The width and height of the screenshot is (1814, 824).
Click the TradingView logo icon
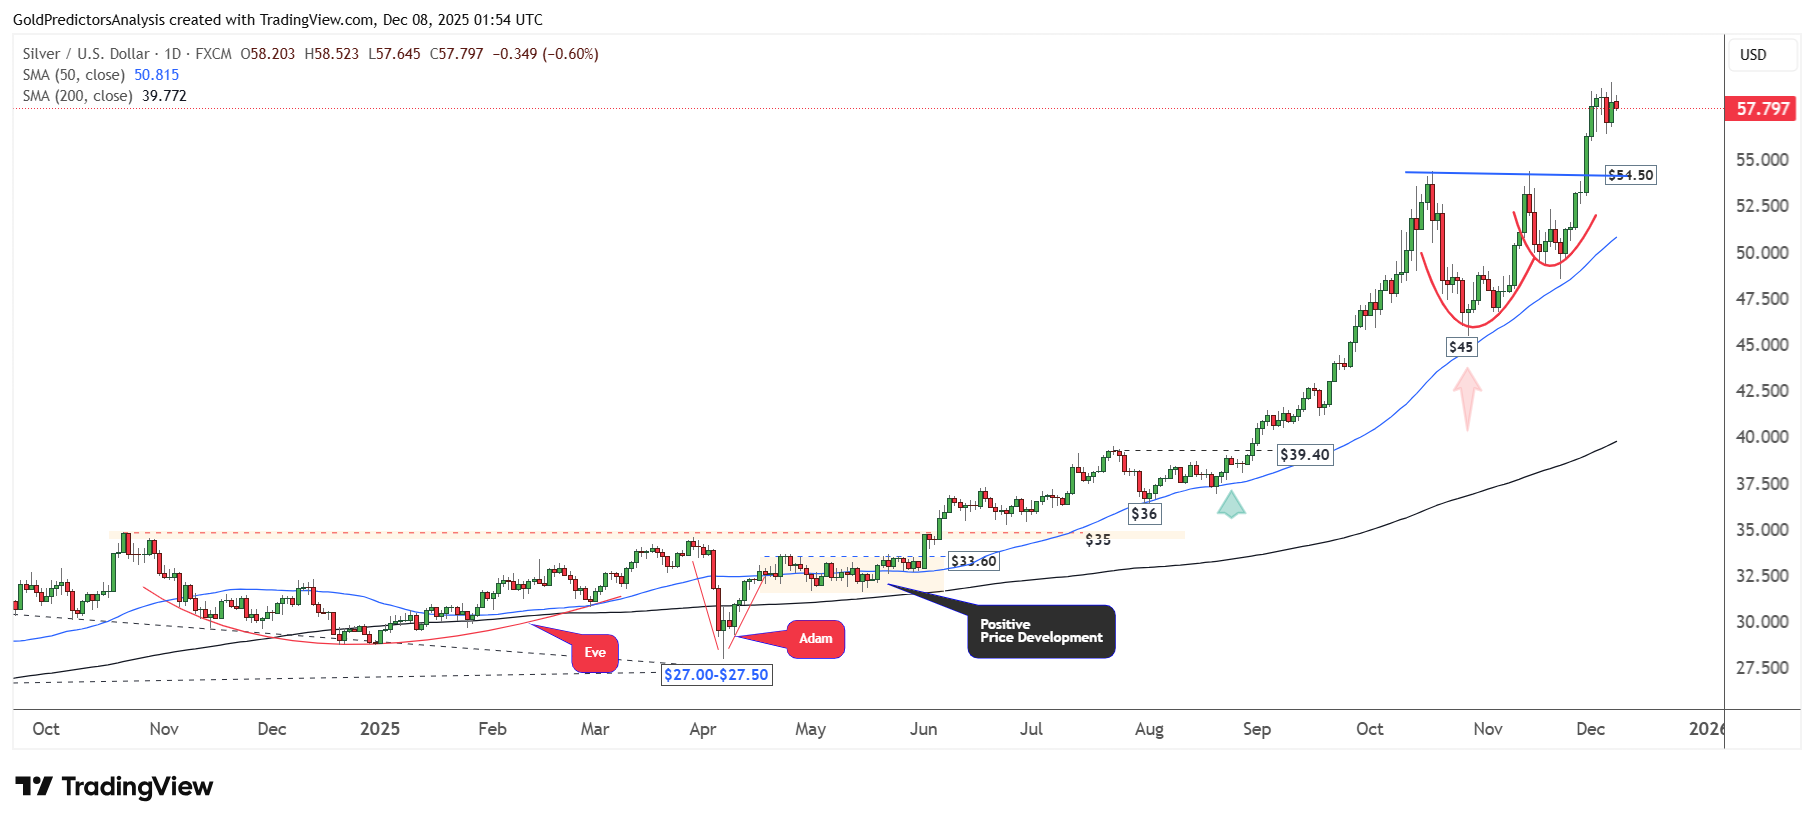(34, 787)
